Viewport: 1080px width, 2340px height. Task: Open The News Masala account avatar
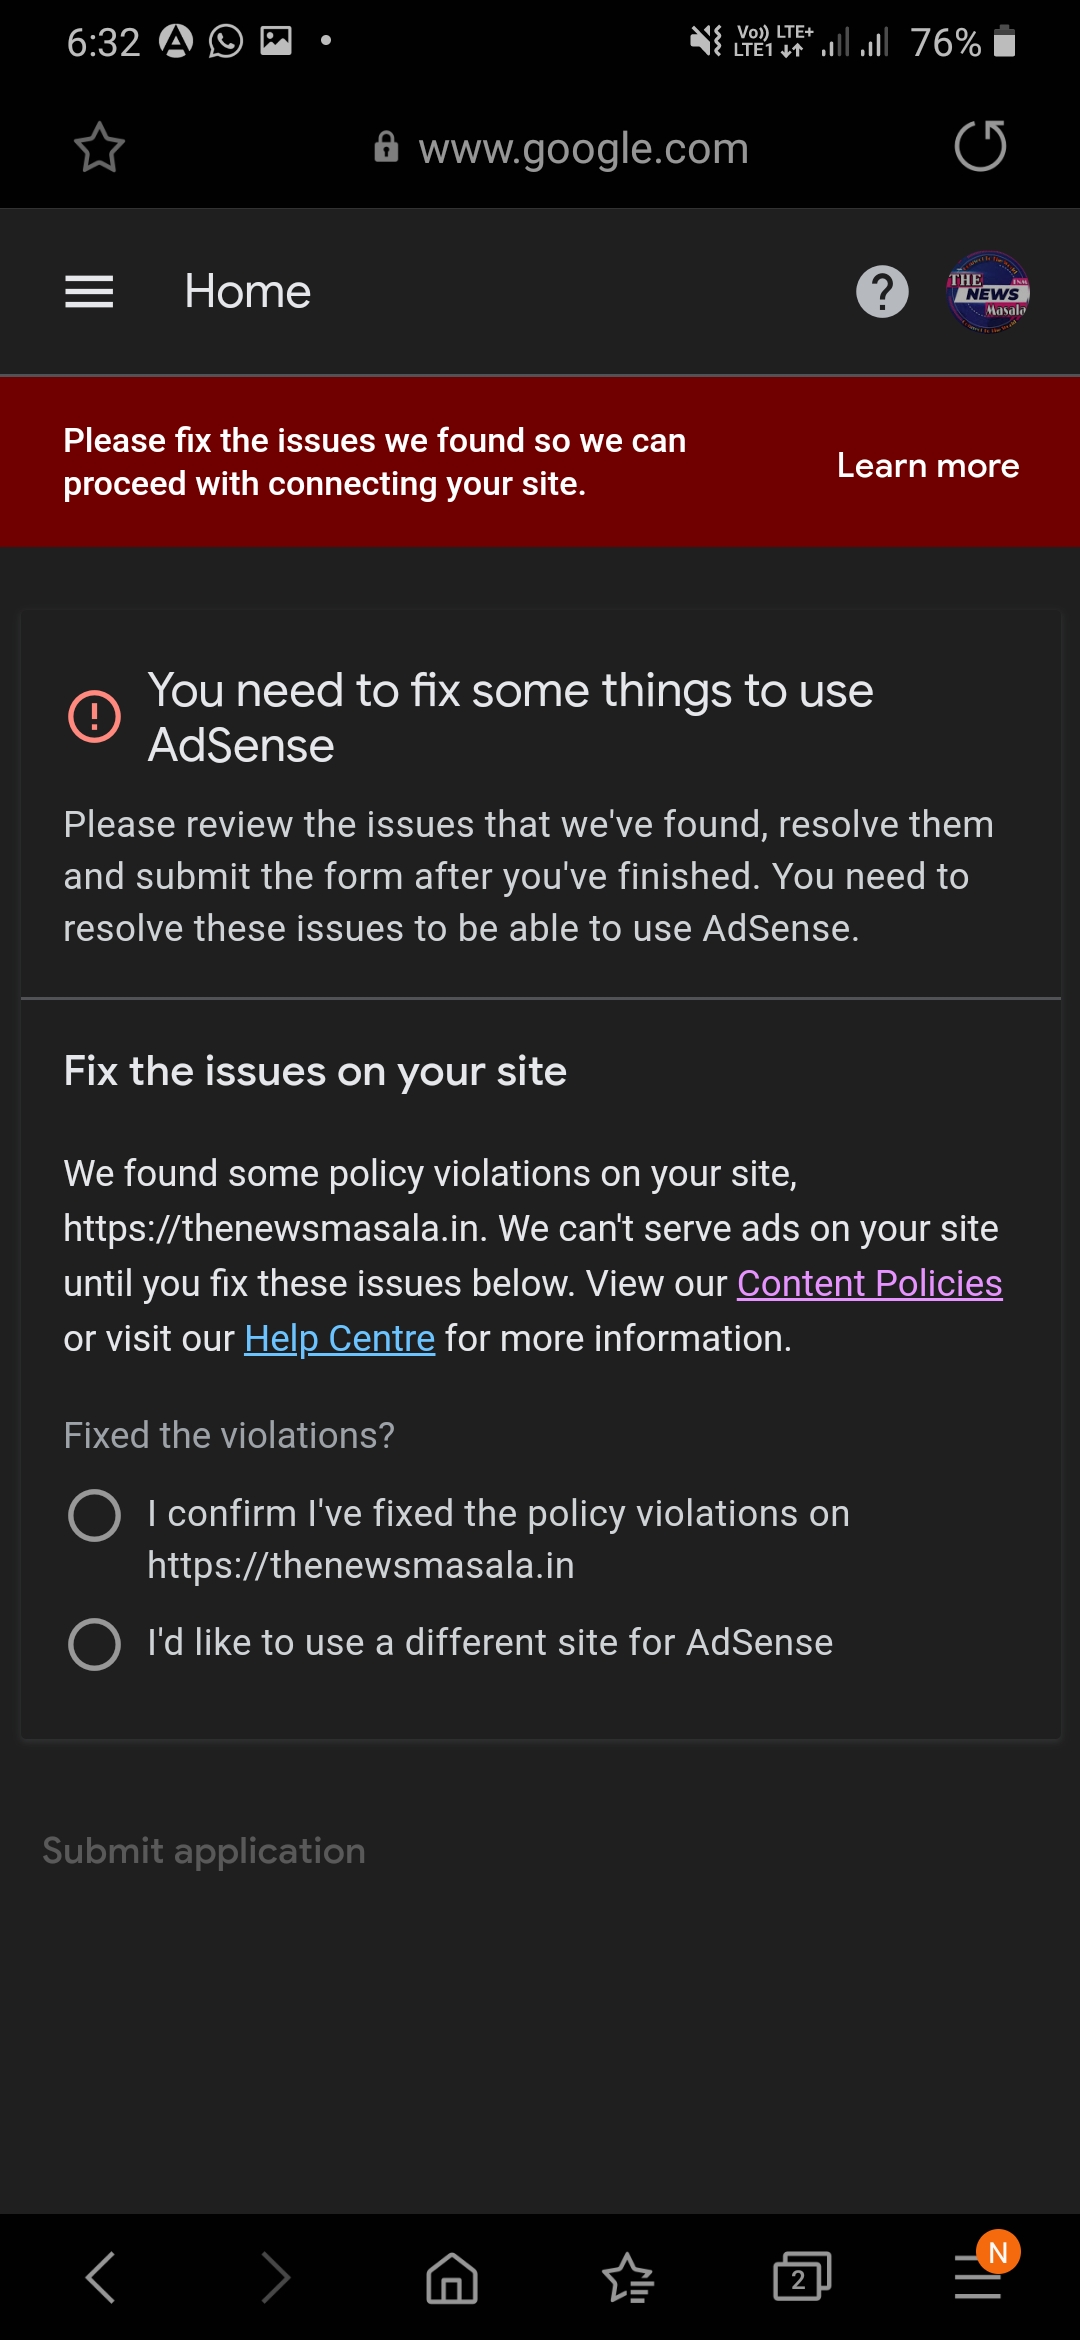988,292
